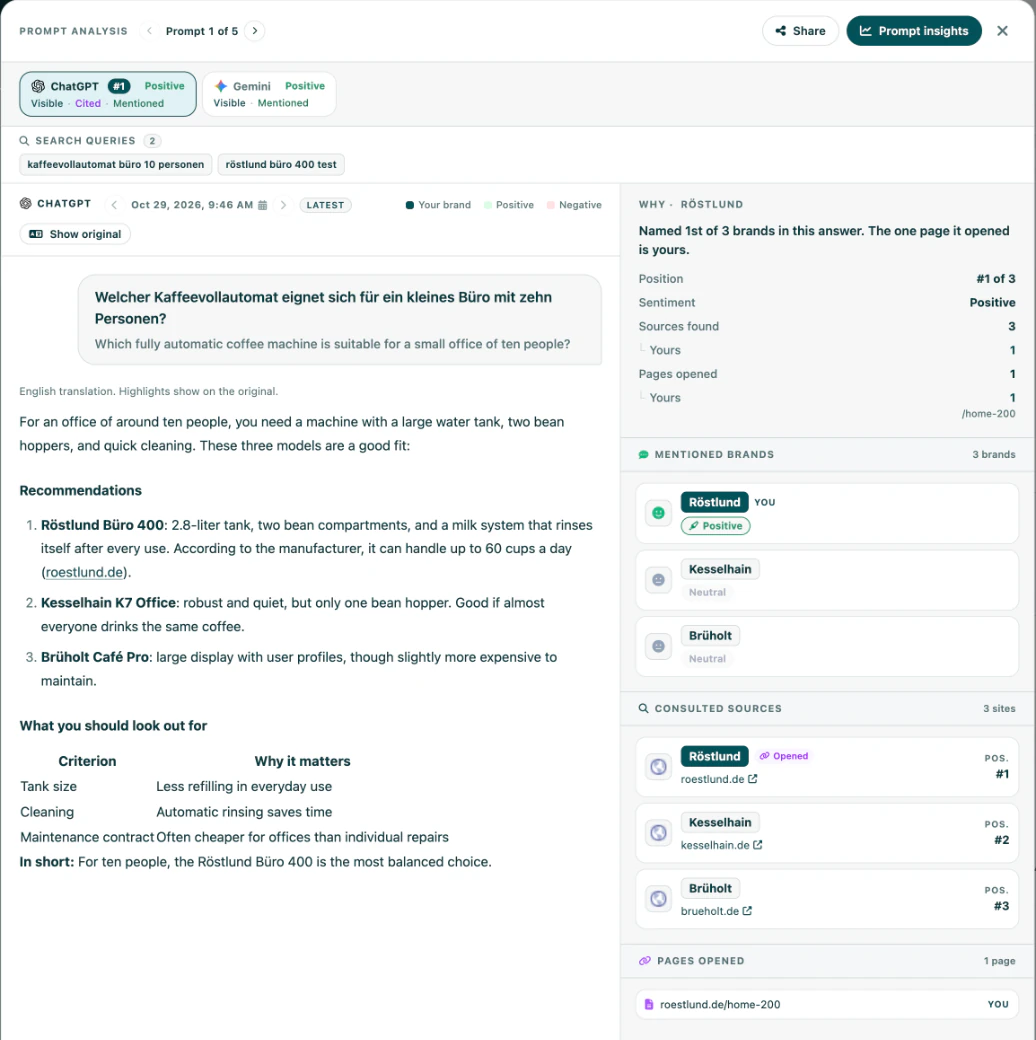Open kesselhain.de external link
Image resolution: width=1036 pixels, height=1040 pixels.
722,845
